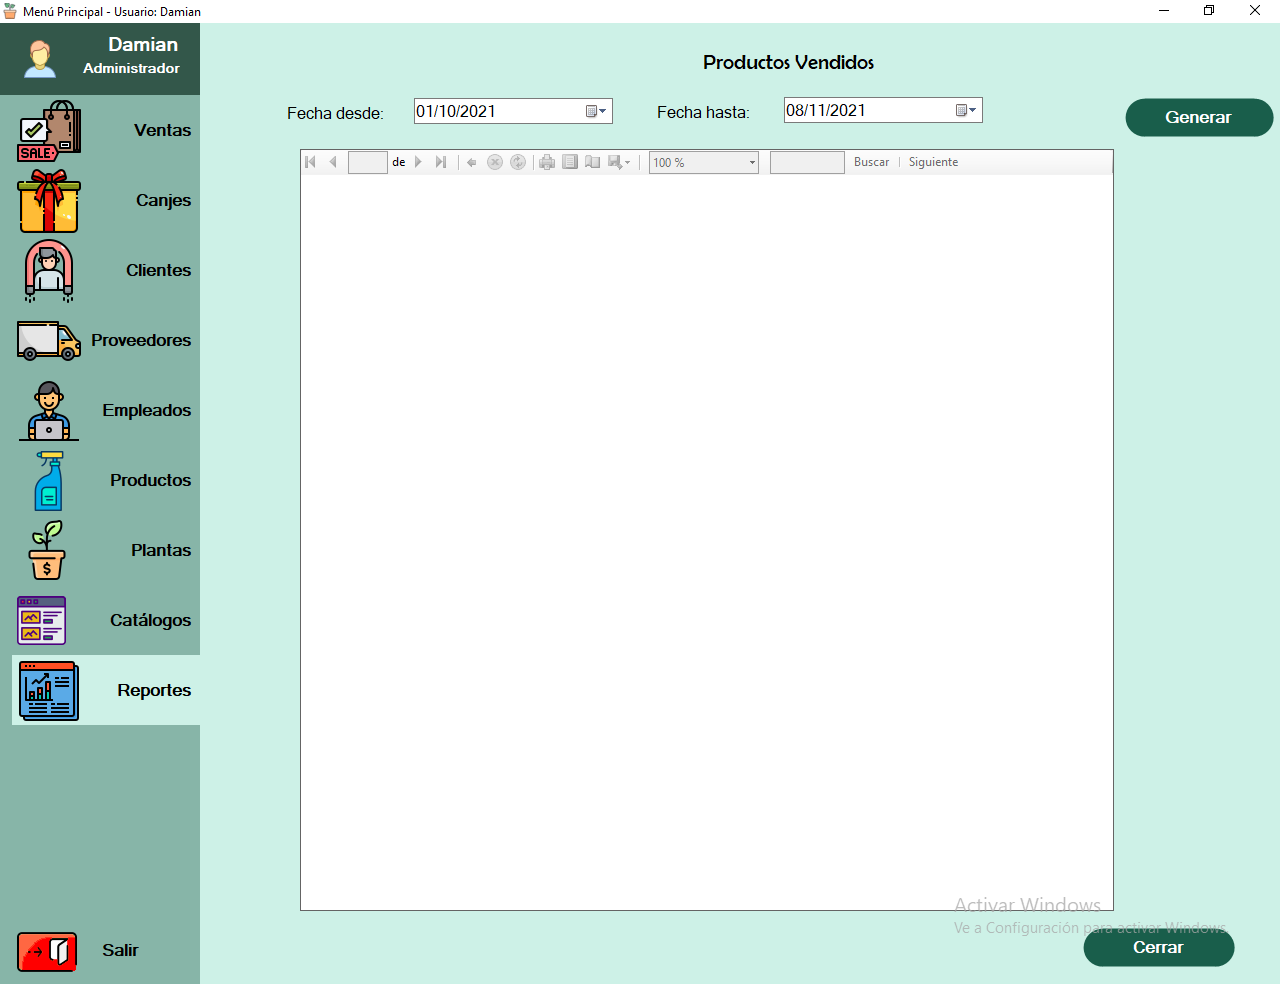1280x984 pixels.
Task: Click the Plantas potted plant icon
Action: 47,550
